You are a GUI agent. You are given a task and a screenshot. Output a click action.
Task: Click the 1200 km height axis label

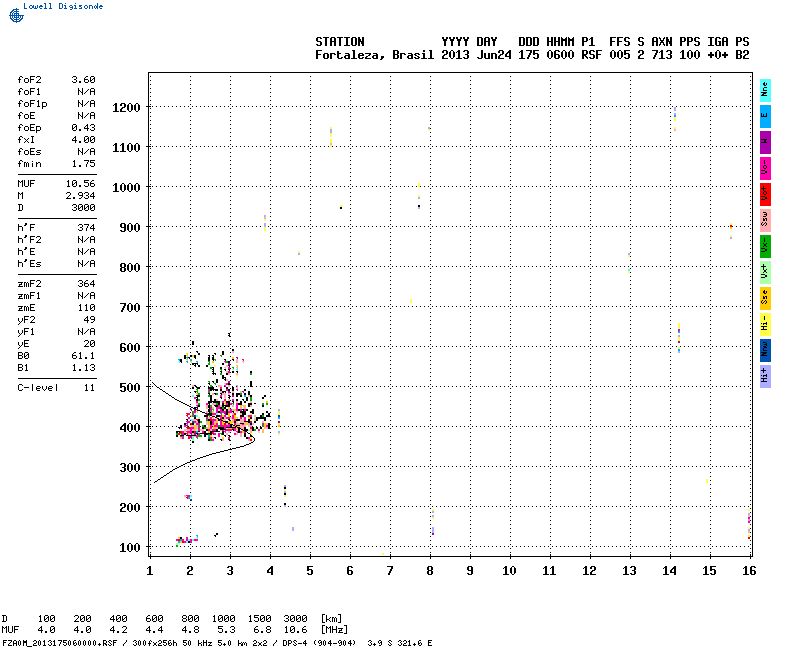pos(127,108)
